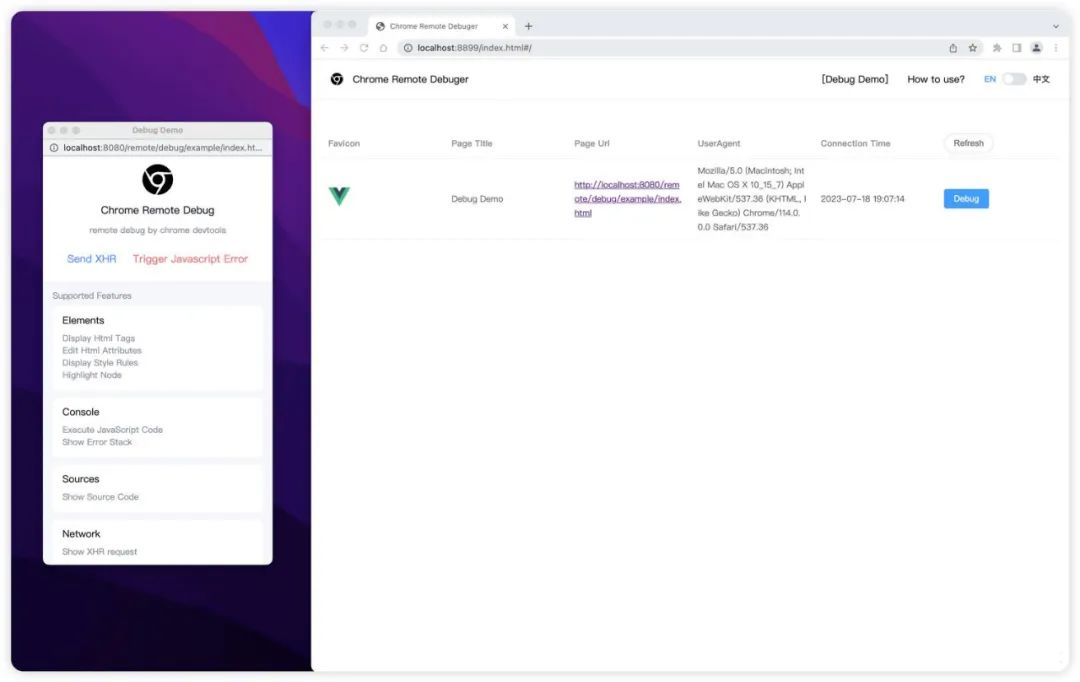Click Display Html Tags text
The height and width of the screenshot is (682, 1080).
click(98, 338)
